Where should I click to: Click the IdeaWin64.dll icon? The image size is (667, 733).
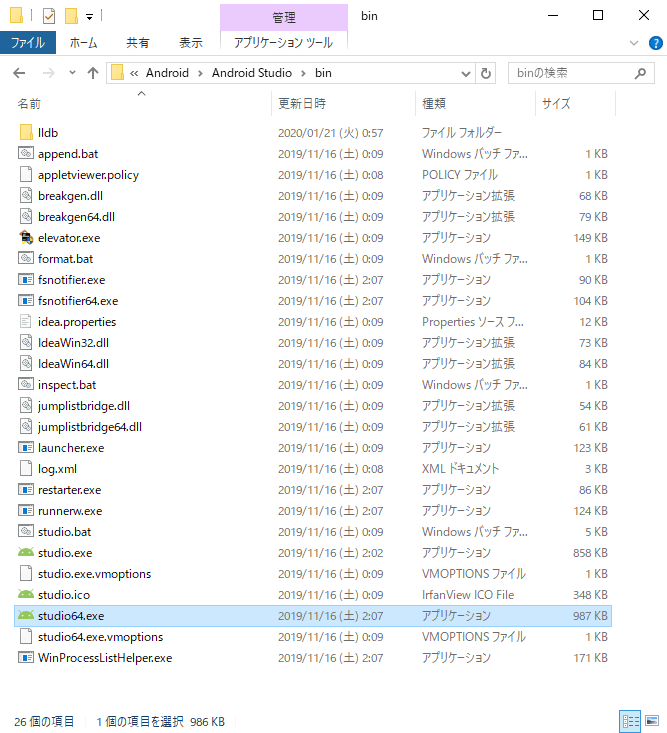coord(26,364)
